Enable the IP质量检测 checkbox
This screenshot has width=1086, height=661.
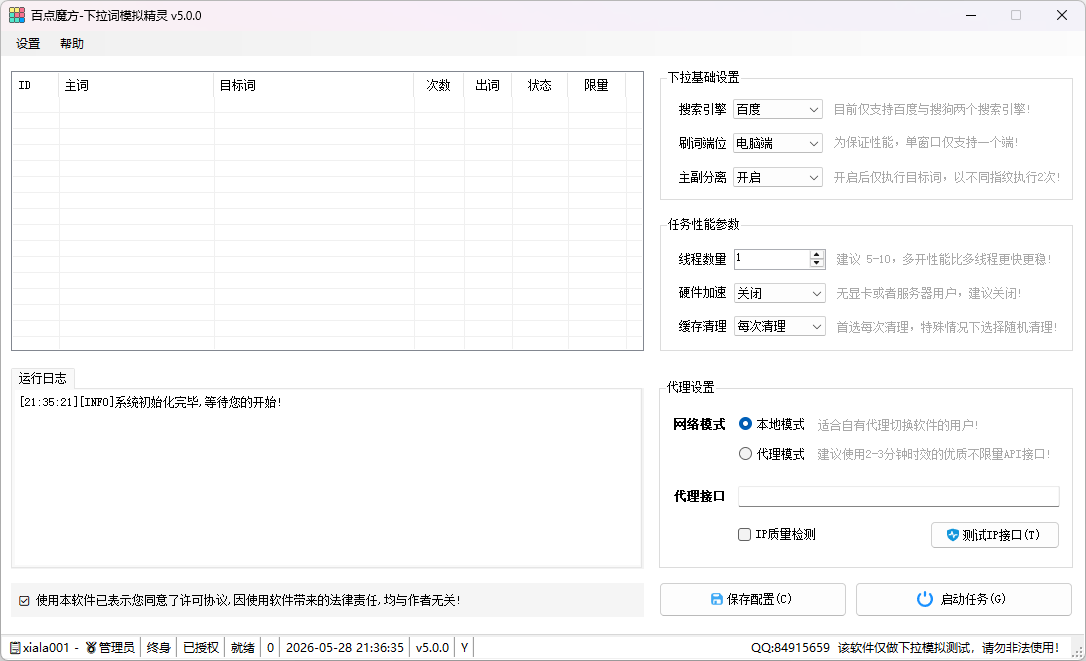745,534
